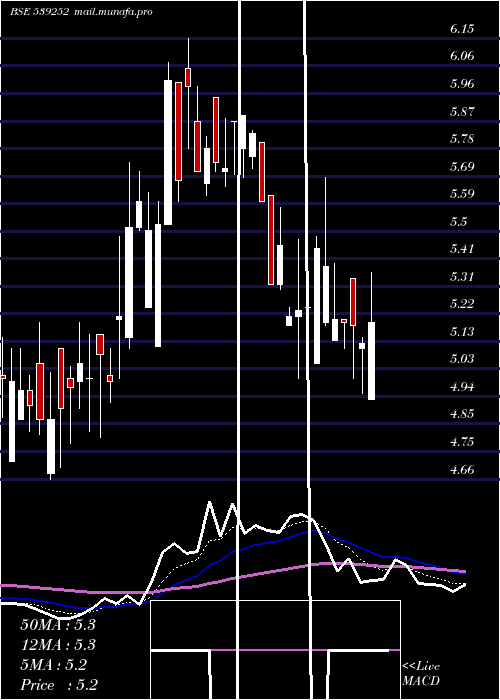Click the 5.13 price axis label
The image size is (500, 700).
pyautogui.click(x=462, y=332)
